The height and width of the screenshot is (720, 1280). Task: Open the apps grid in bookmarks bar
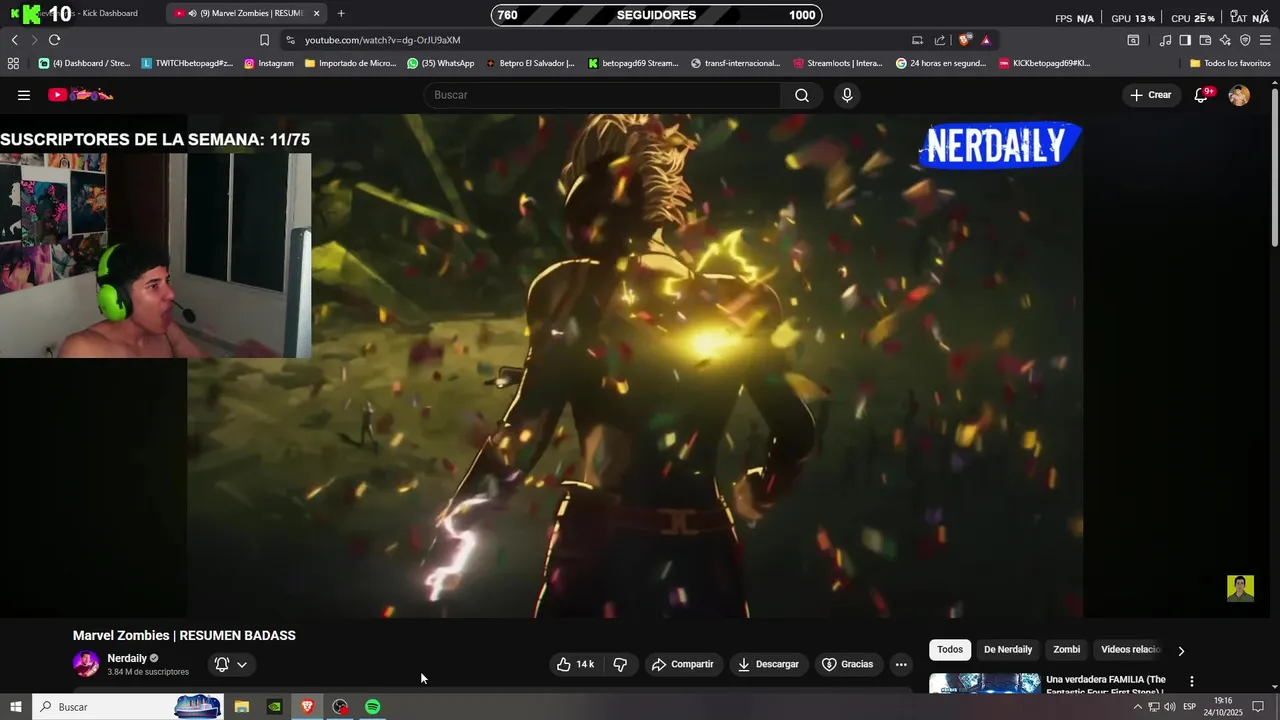[x=13, y=63]
